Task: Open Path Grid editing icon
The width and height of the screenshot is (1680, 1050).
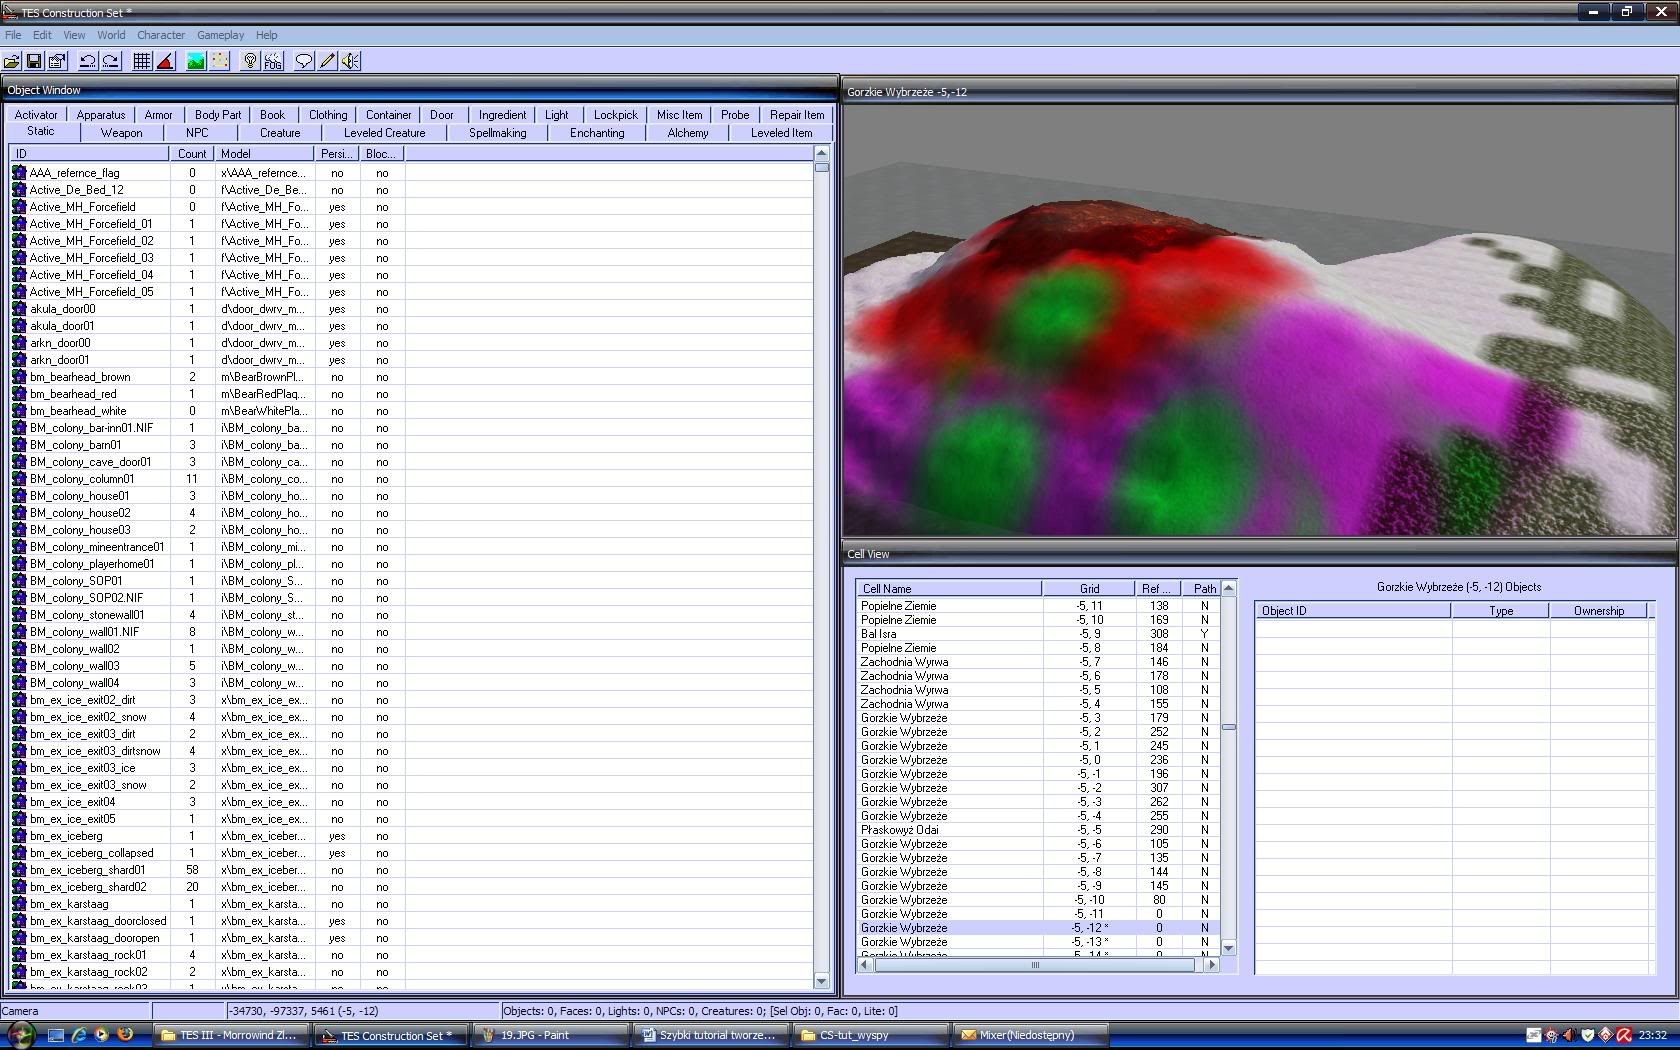Action: pos(219,61)
